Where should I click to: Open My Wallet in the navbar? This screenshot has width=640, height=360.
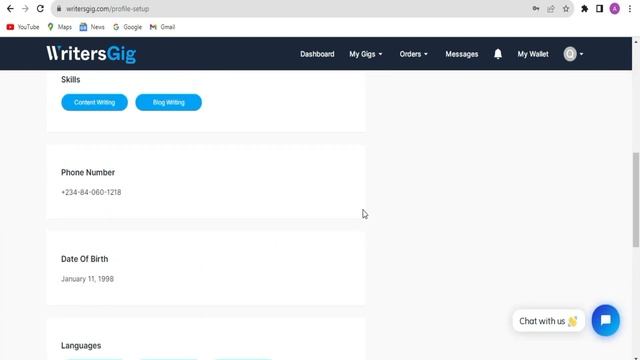(x=533, y=54)
